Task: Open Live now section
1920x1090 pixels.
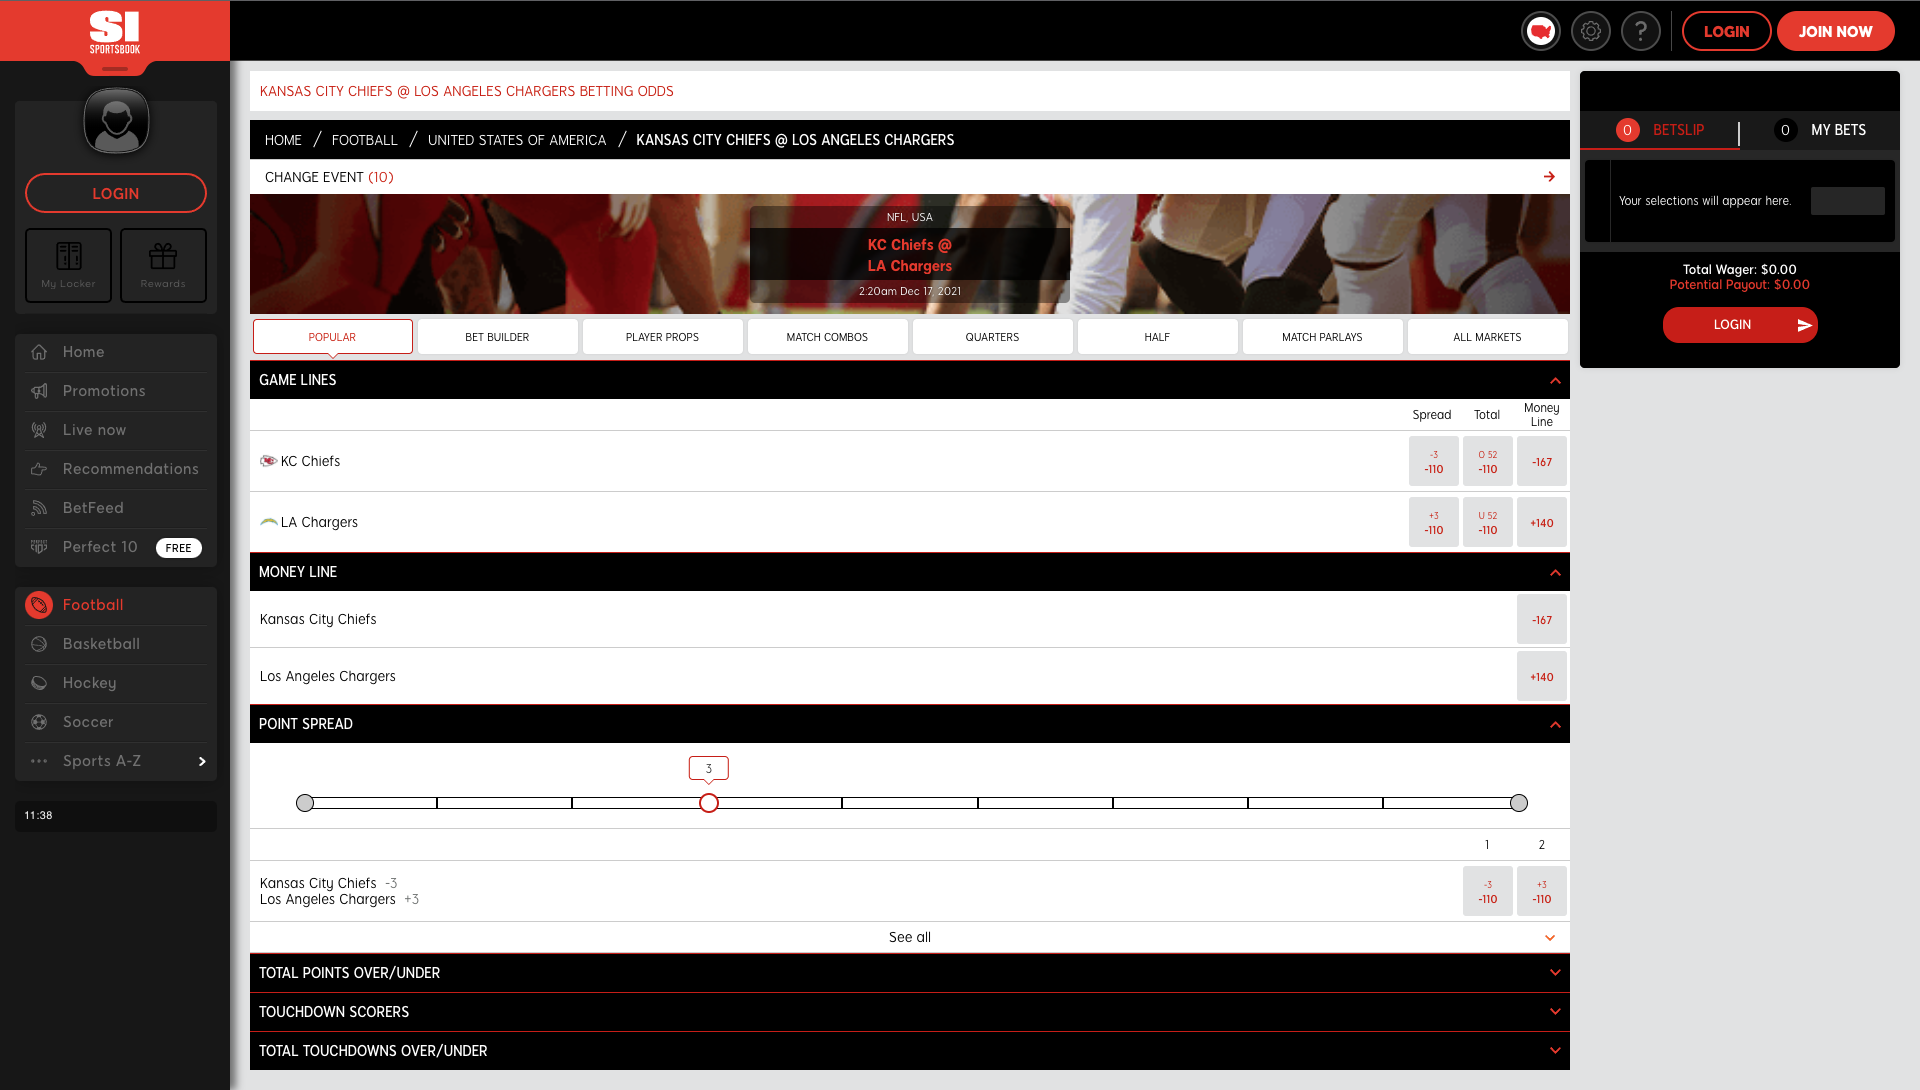Action: point(116,430)
